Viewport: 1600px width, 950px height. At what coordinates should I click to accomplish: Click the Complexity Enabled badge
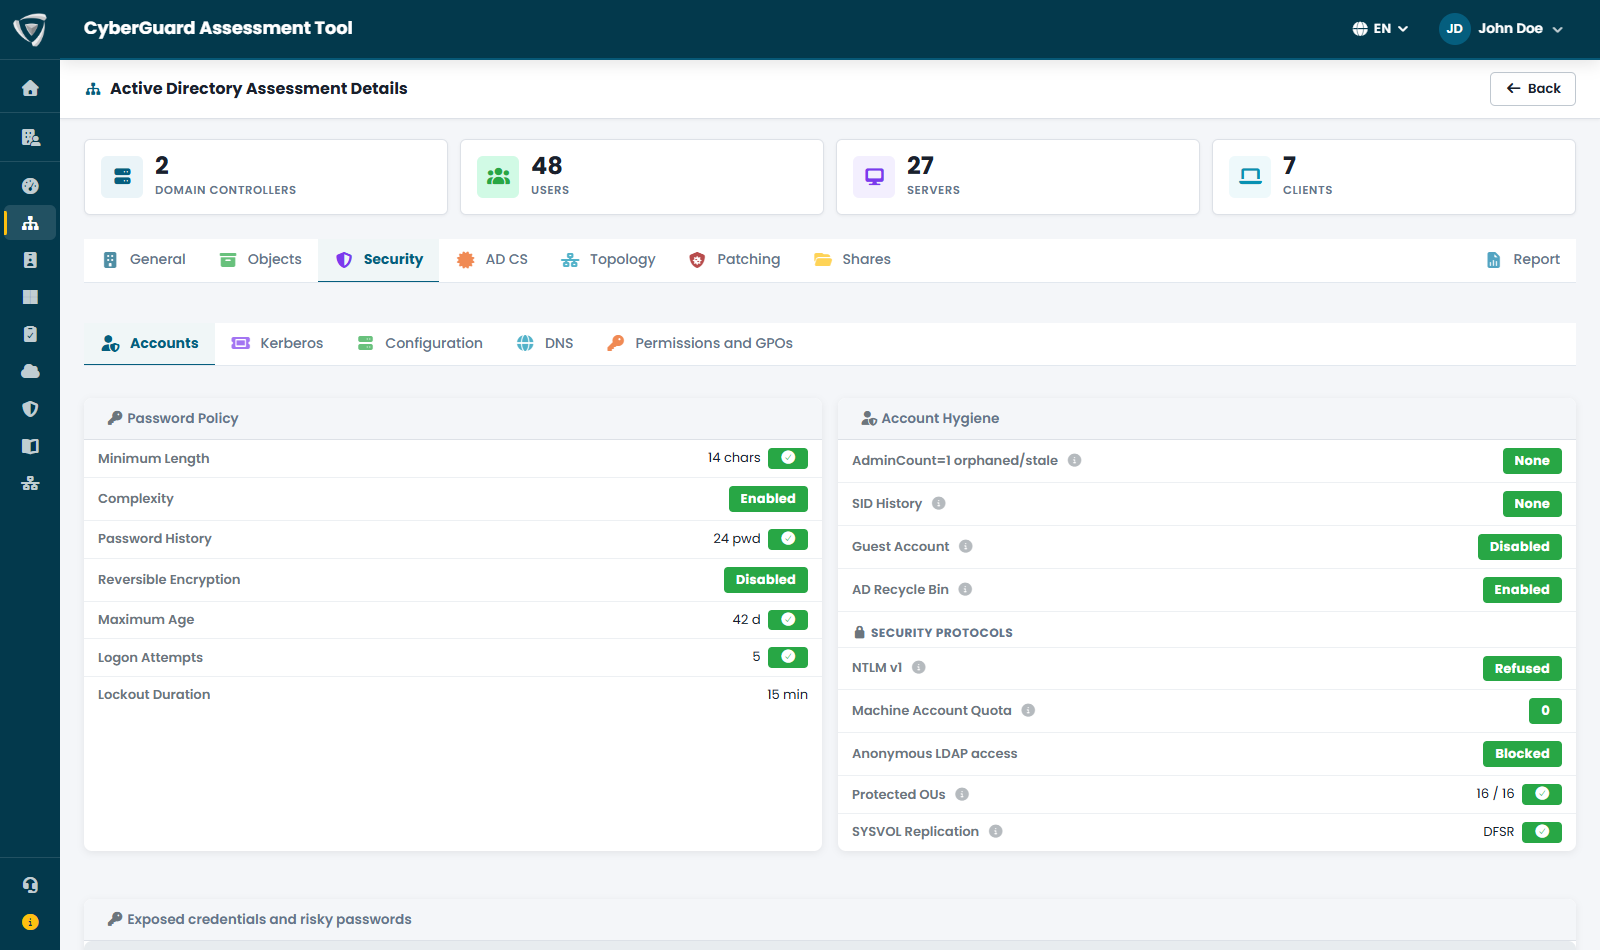coord(768,499)
